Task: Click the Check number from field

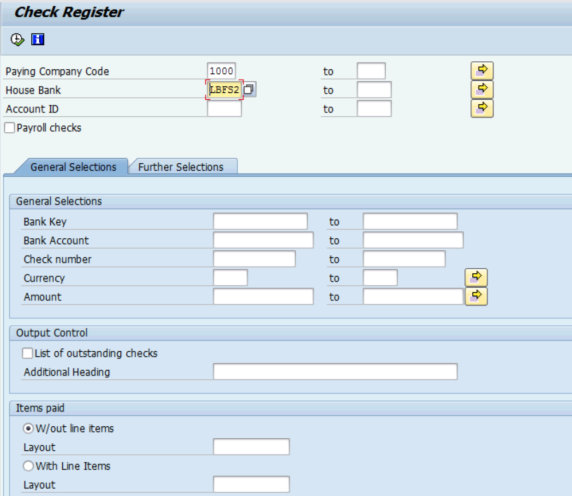Action: click(x=254, y=259)
